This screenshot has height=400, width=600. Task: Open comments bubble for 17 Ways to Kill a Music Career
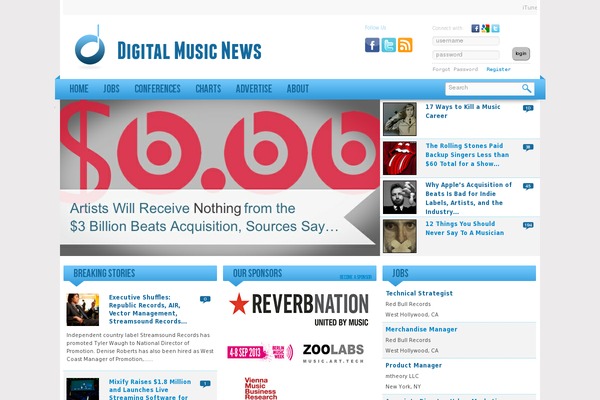click(528, 108)
